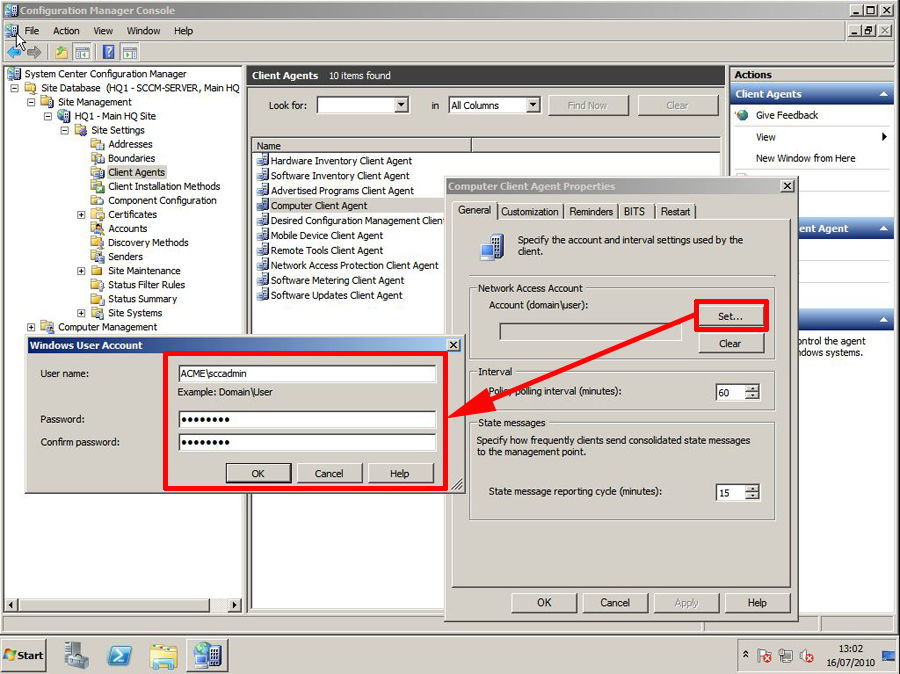
Task: Click Cancel in Computer Client Agent Properties
Action: point(615,602)
